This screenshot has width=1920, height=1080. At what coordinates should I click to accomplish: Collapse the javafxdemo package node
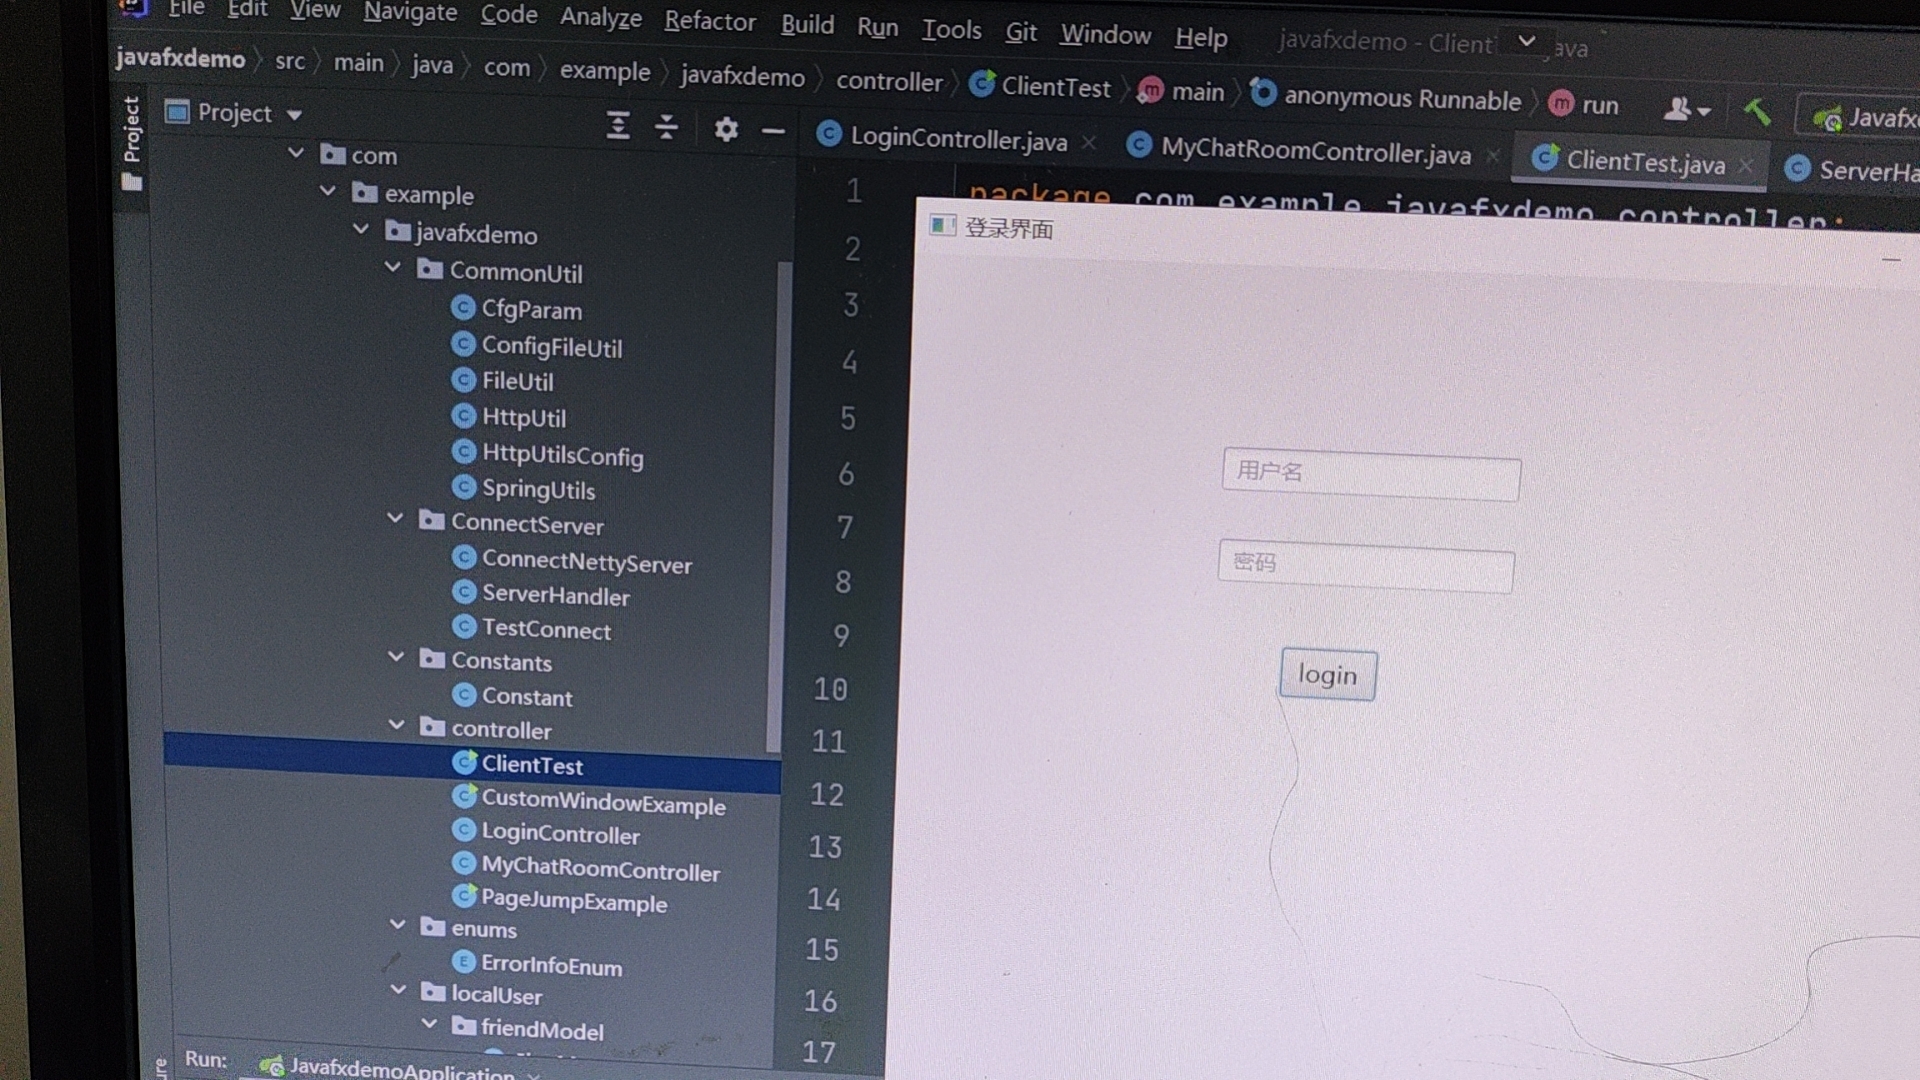pos(361,229)
